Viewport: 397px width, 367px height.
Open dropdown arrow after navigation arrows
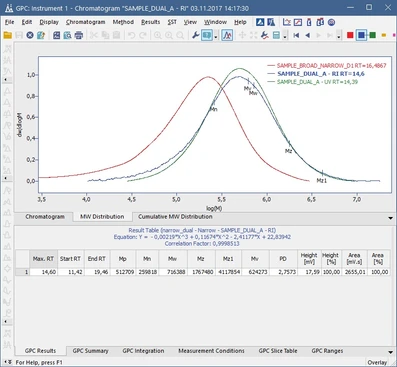pos(339,36)
